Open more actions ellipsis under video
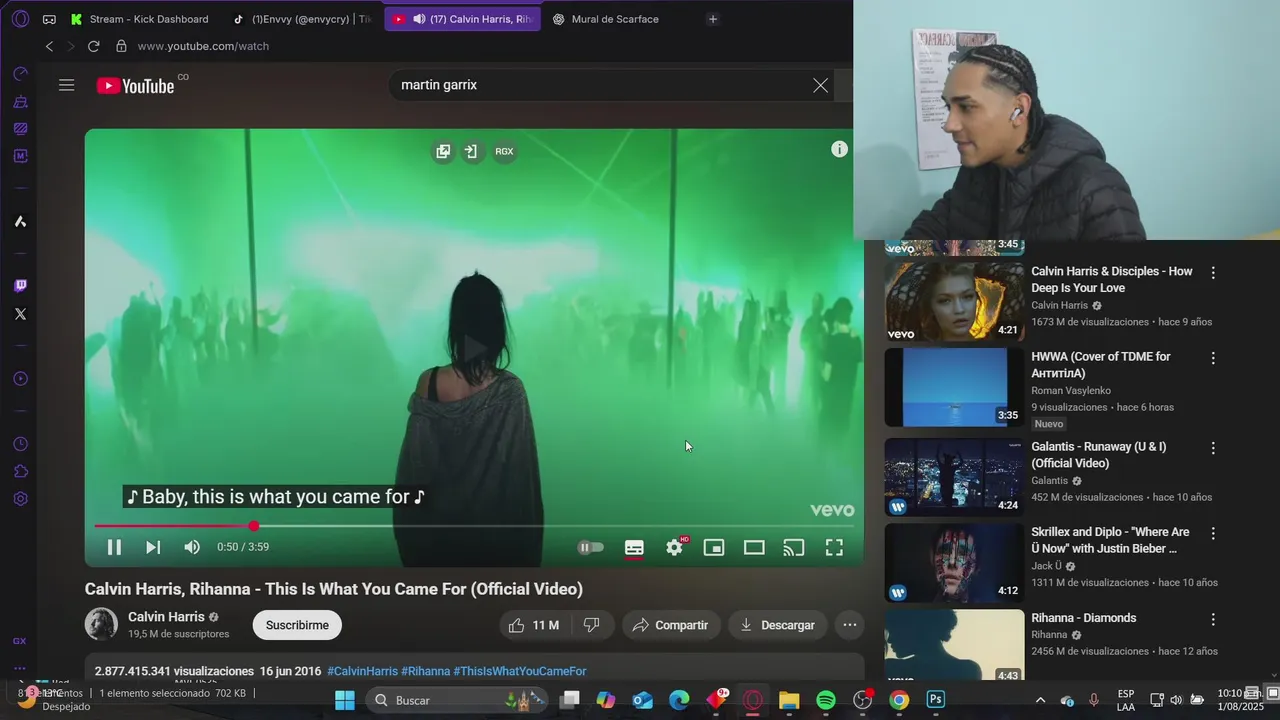Image resolution: width=1280 pixels, height=720 pixels. pyautogui.click(x=850, y=625)
